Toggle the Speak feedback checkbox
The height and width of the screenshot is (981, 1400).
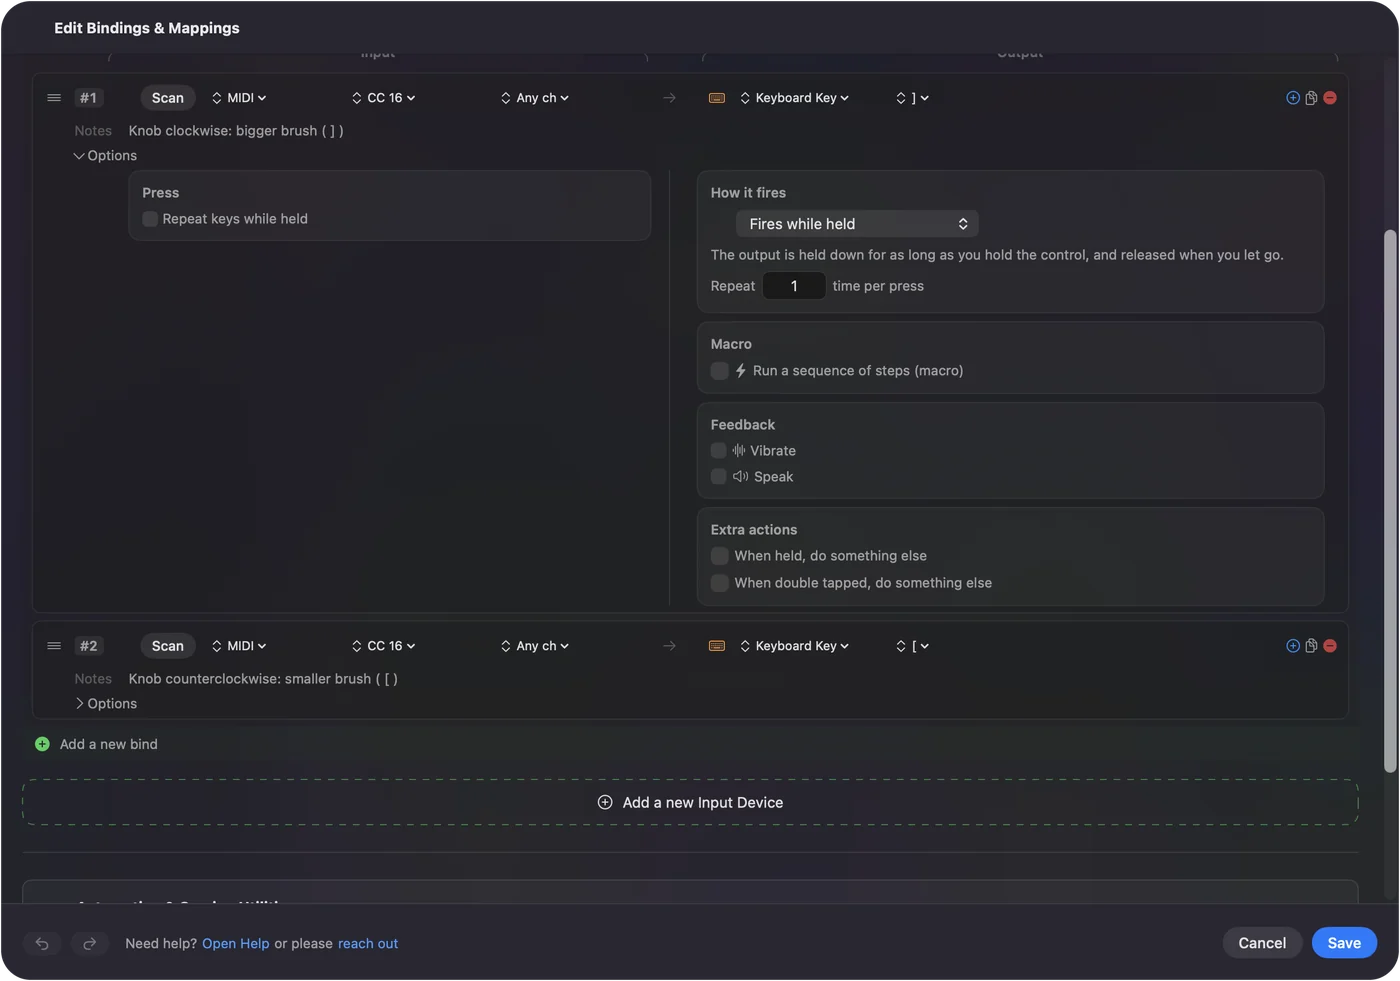[718, 477]
